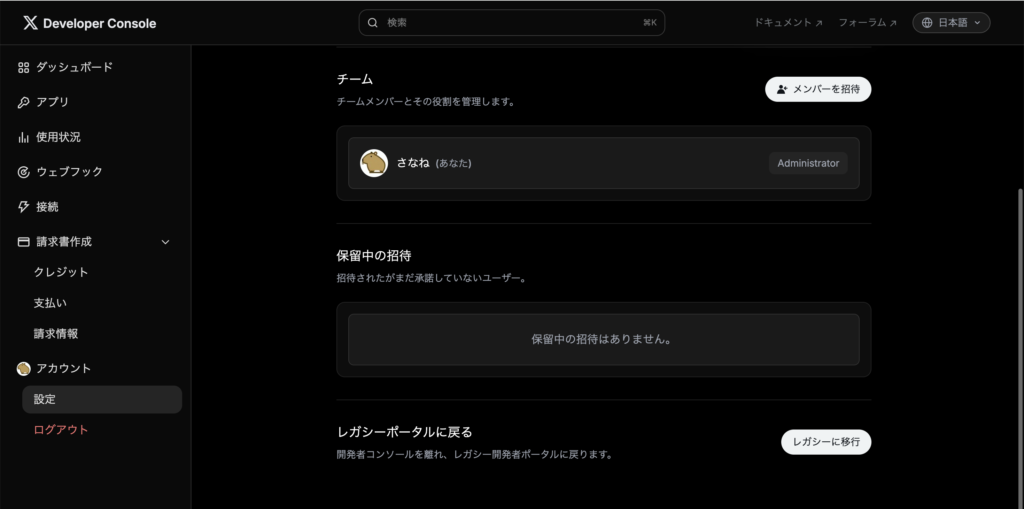Open the ドキュメント external link
1024x509 pixels.
[788, 22]
